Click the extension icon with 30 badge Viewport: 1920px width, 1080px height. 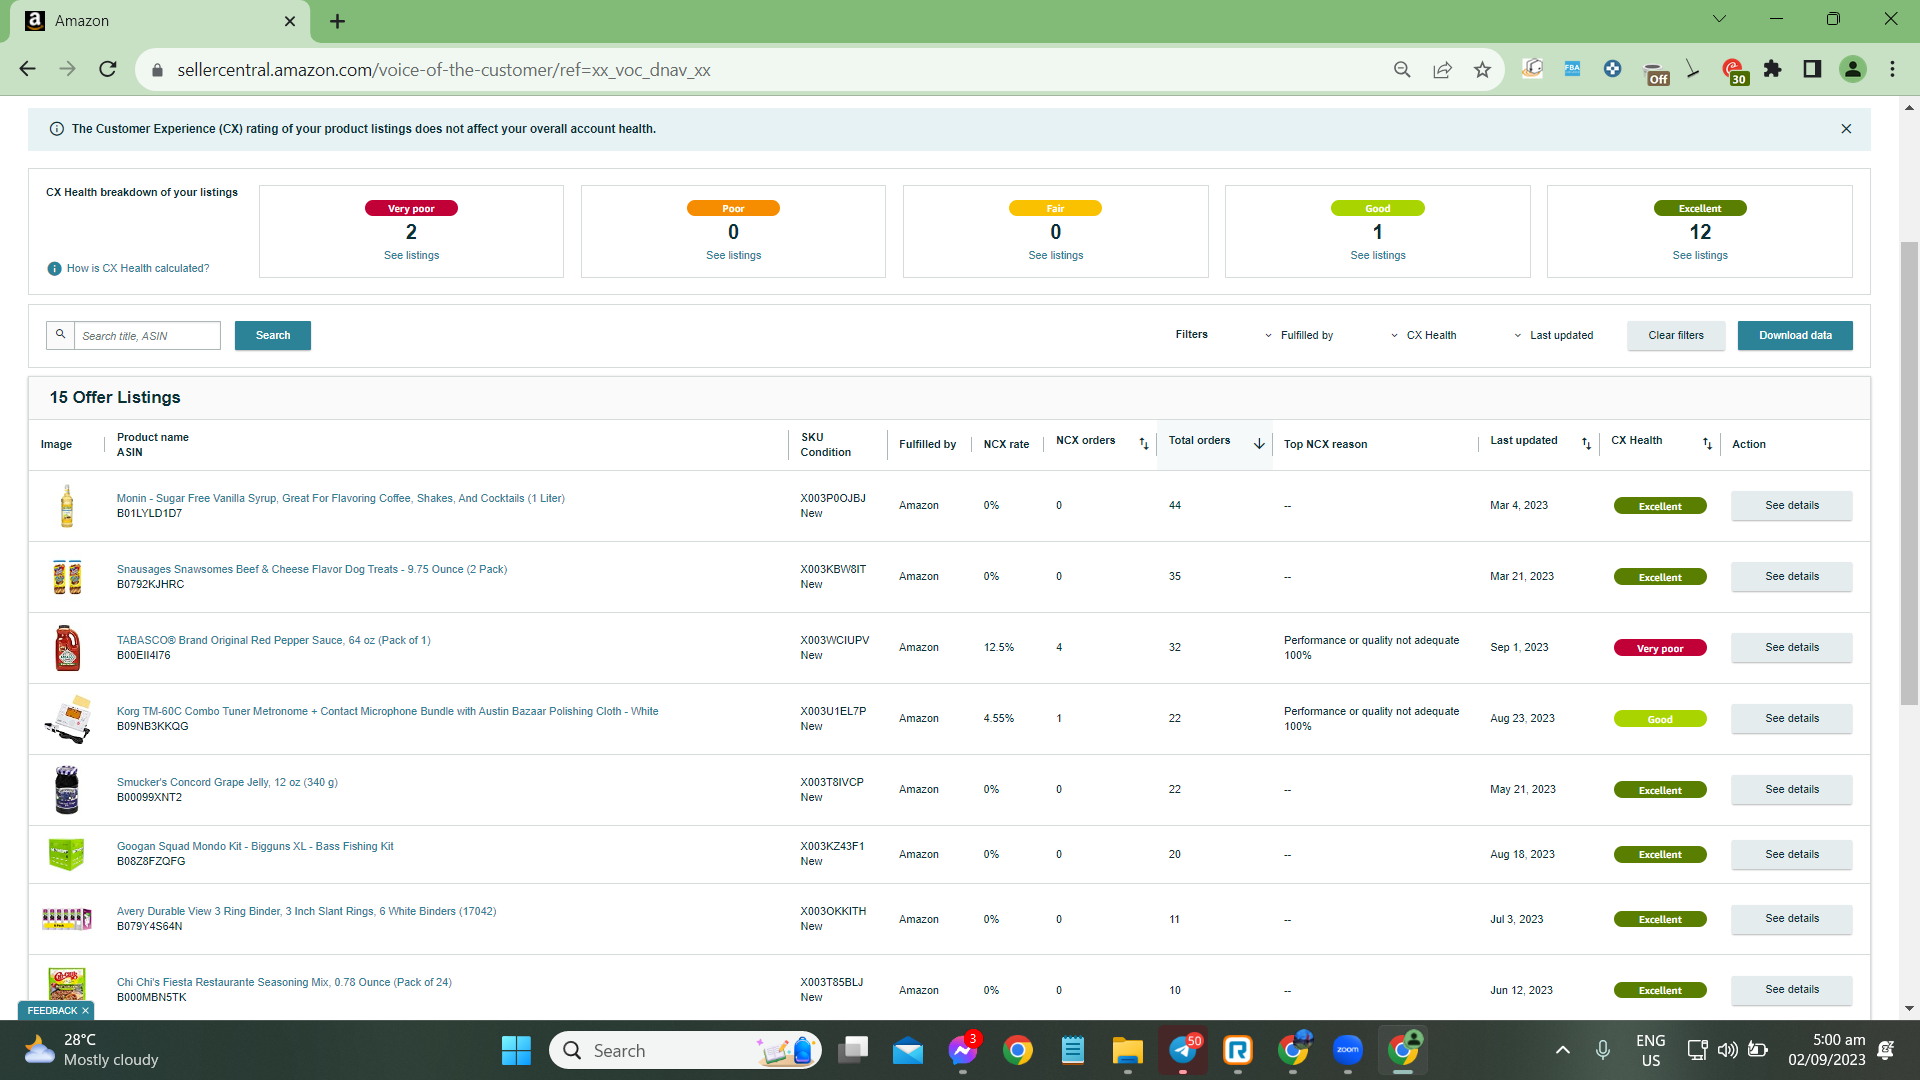[x=1734, y=71]
